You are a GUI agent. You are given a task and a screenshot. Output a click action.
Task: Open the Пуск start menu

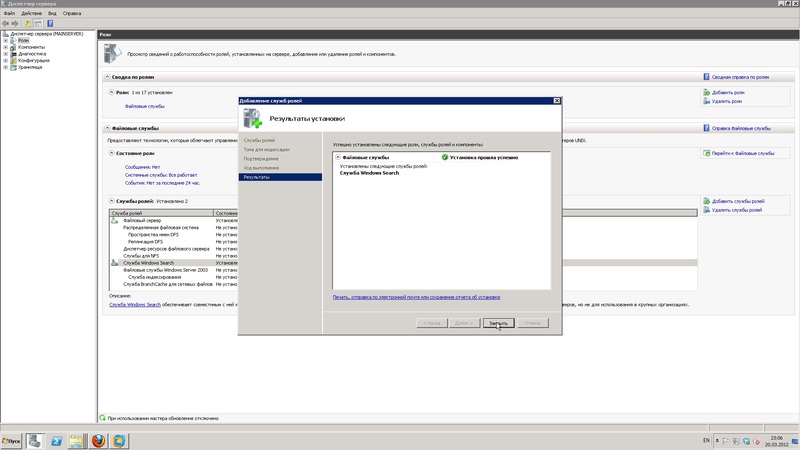click(11, 441)
